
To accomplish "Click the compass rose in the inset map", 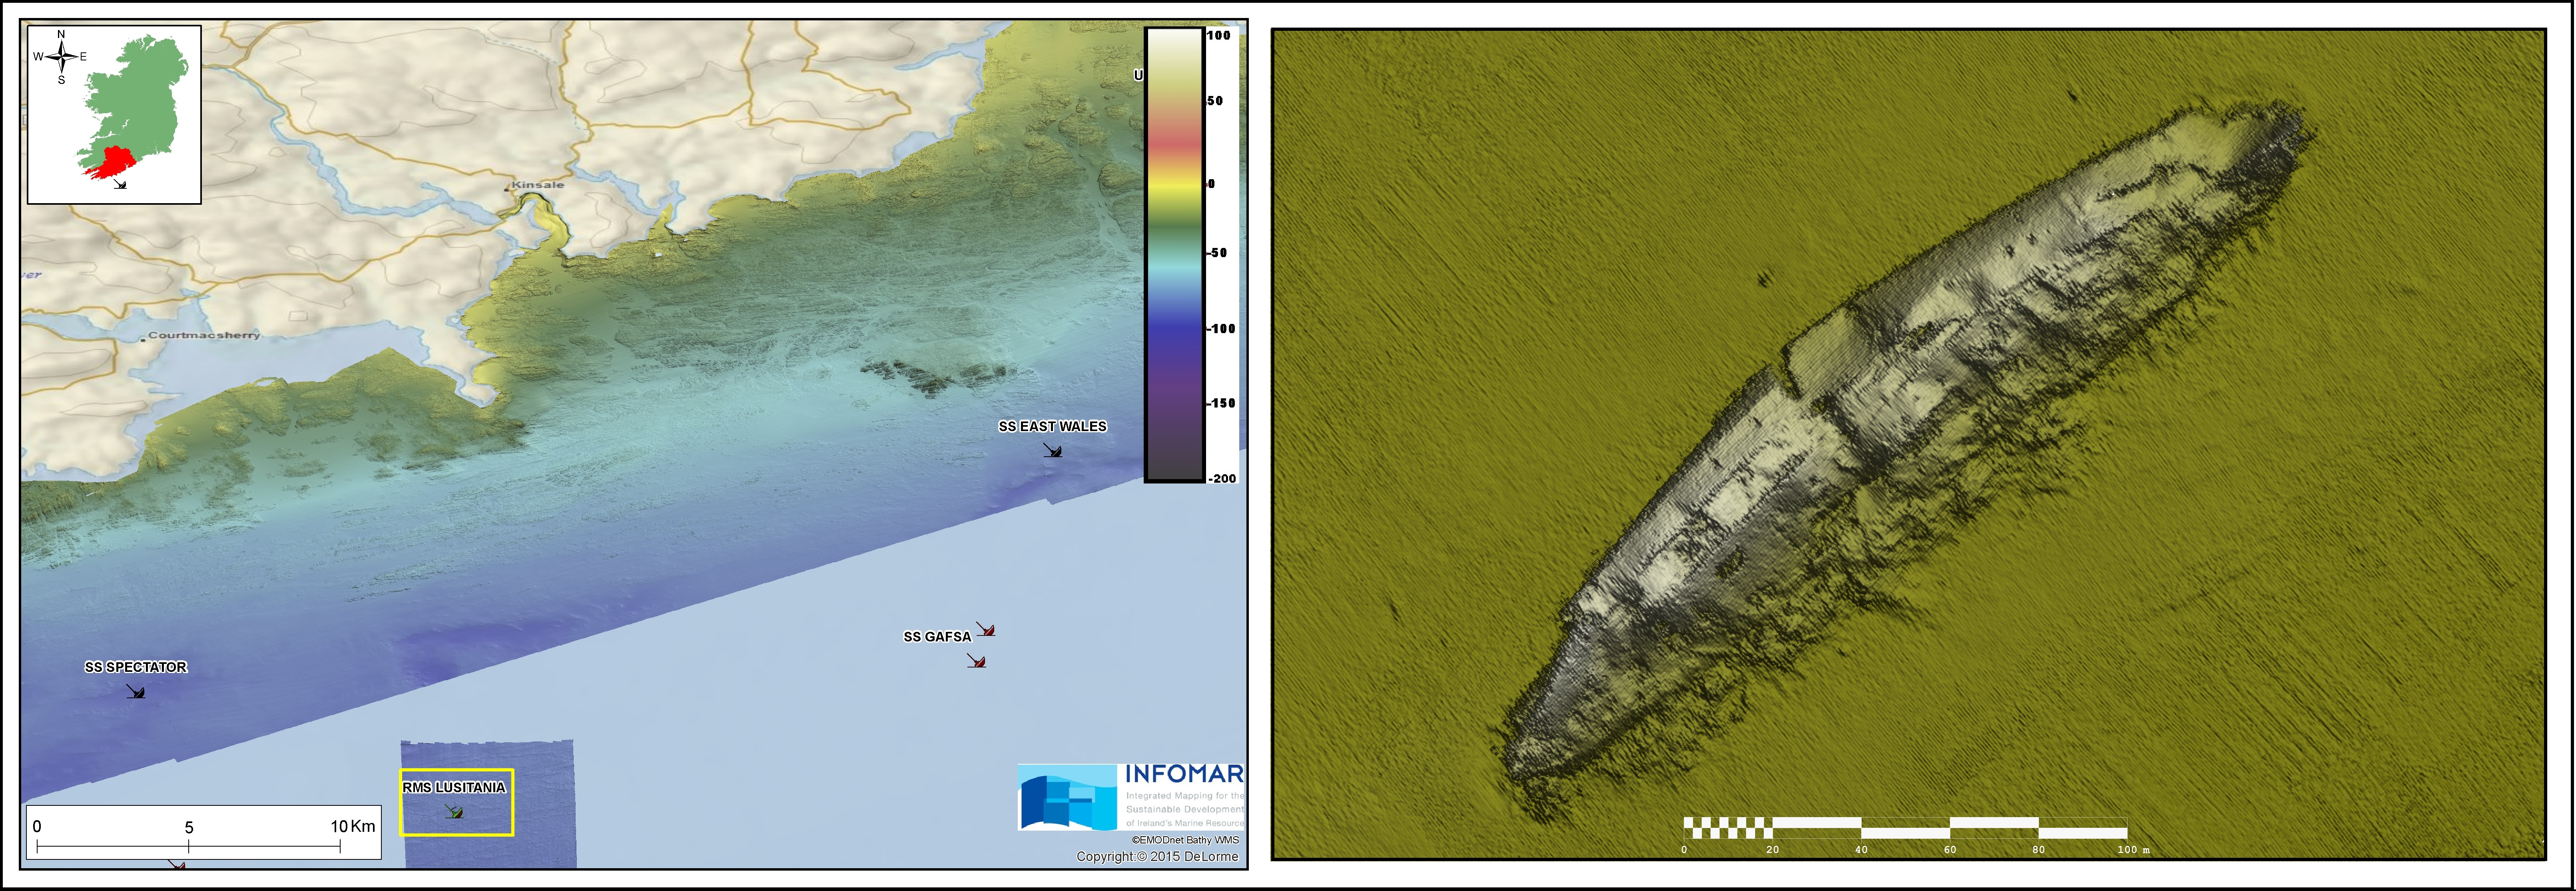I will point(61,57).
